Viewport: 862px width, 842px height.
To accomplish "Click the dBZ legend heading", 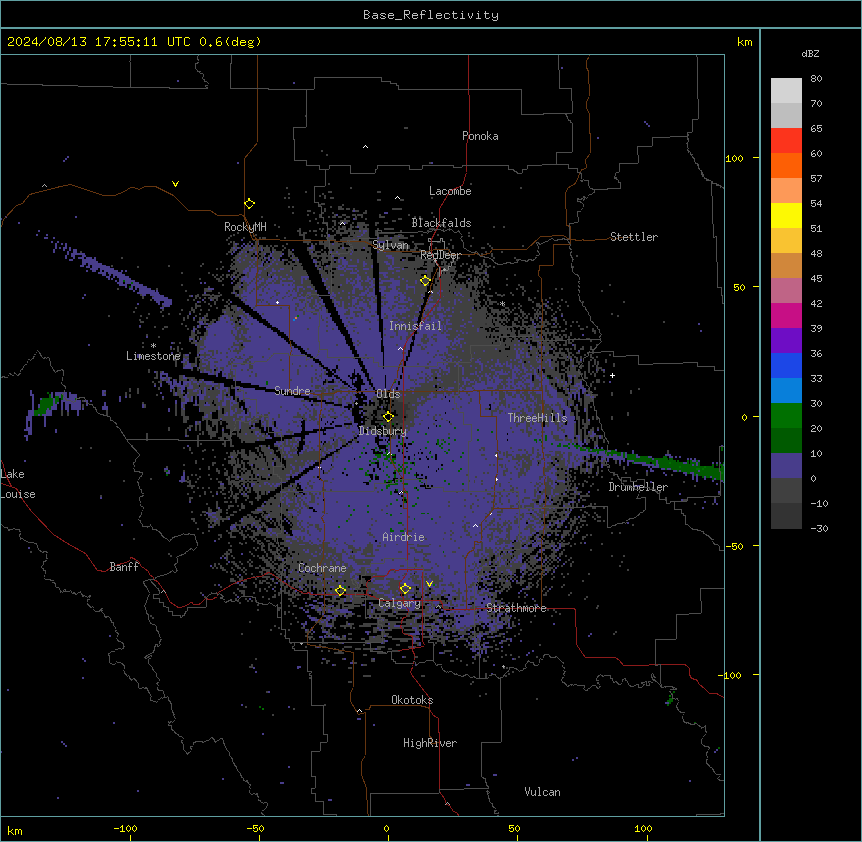I will [810, 53].
